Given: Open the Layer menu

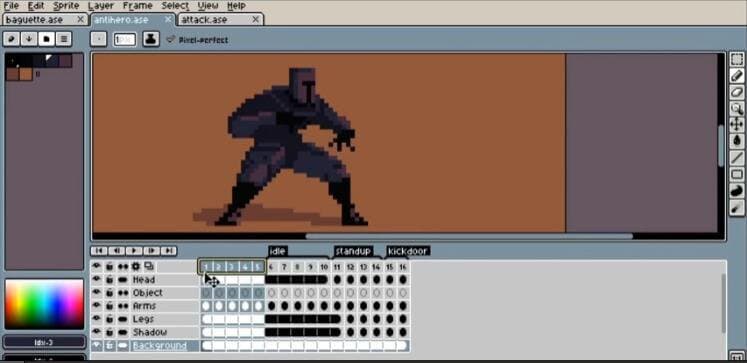Looking at the screenshot, I should pos(101,6).
